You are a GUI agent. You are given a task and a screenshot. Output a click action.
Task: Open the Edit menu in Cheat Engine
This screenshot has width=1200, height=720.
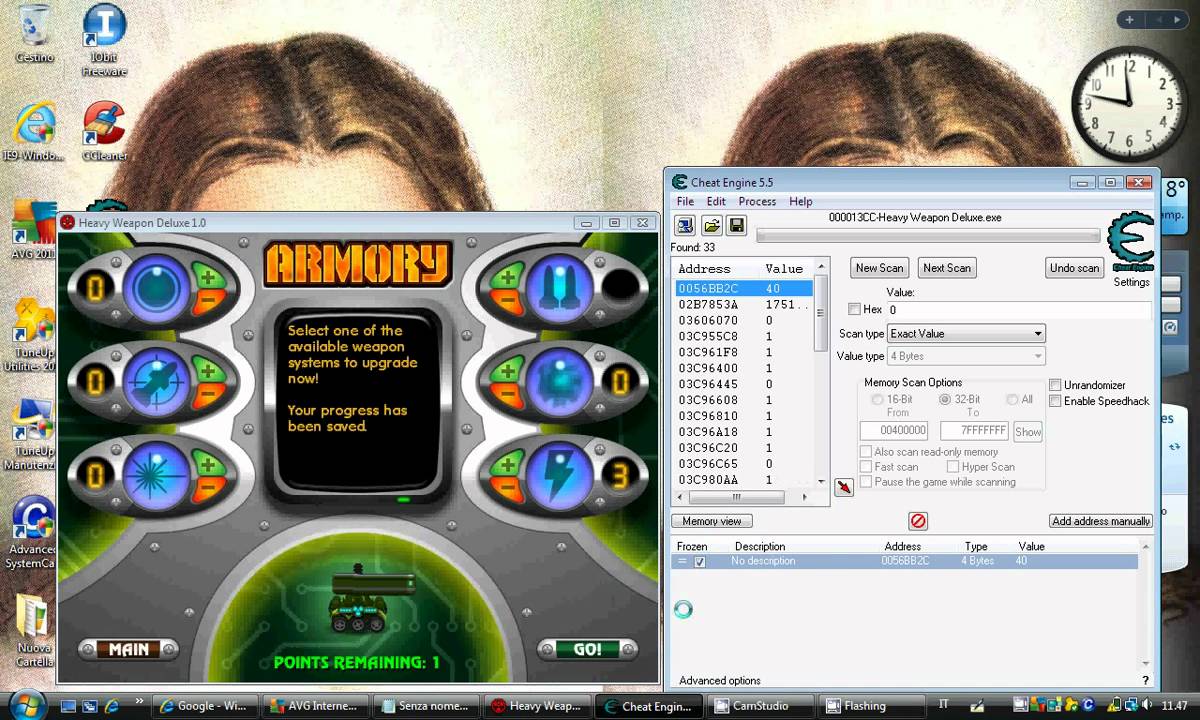[x=716, y=201]
